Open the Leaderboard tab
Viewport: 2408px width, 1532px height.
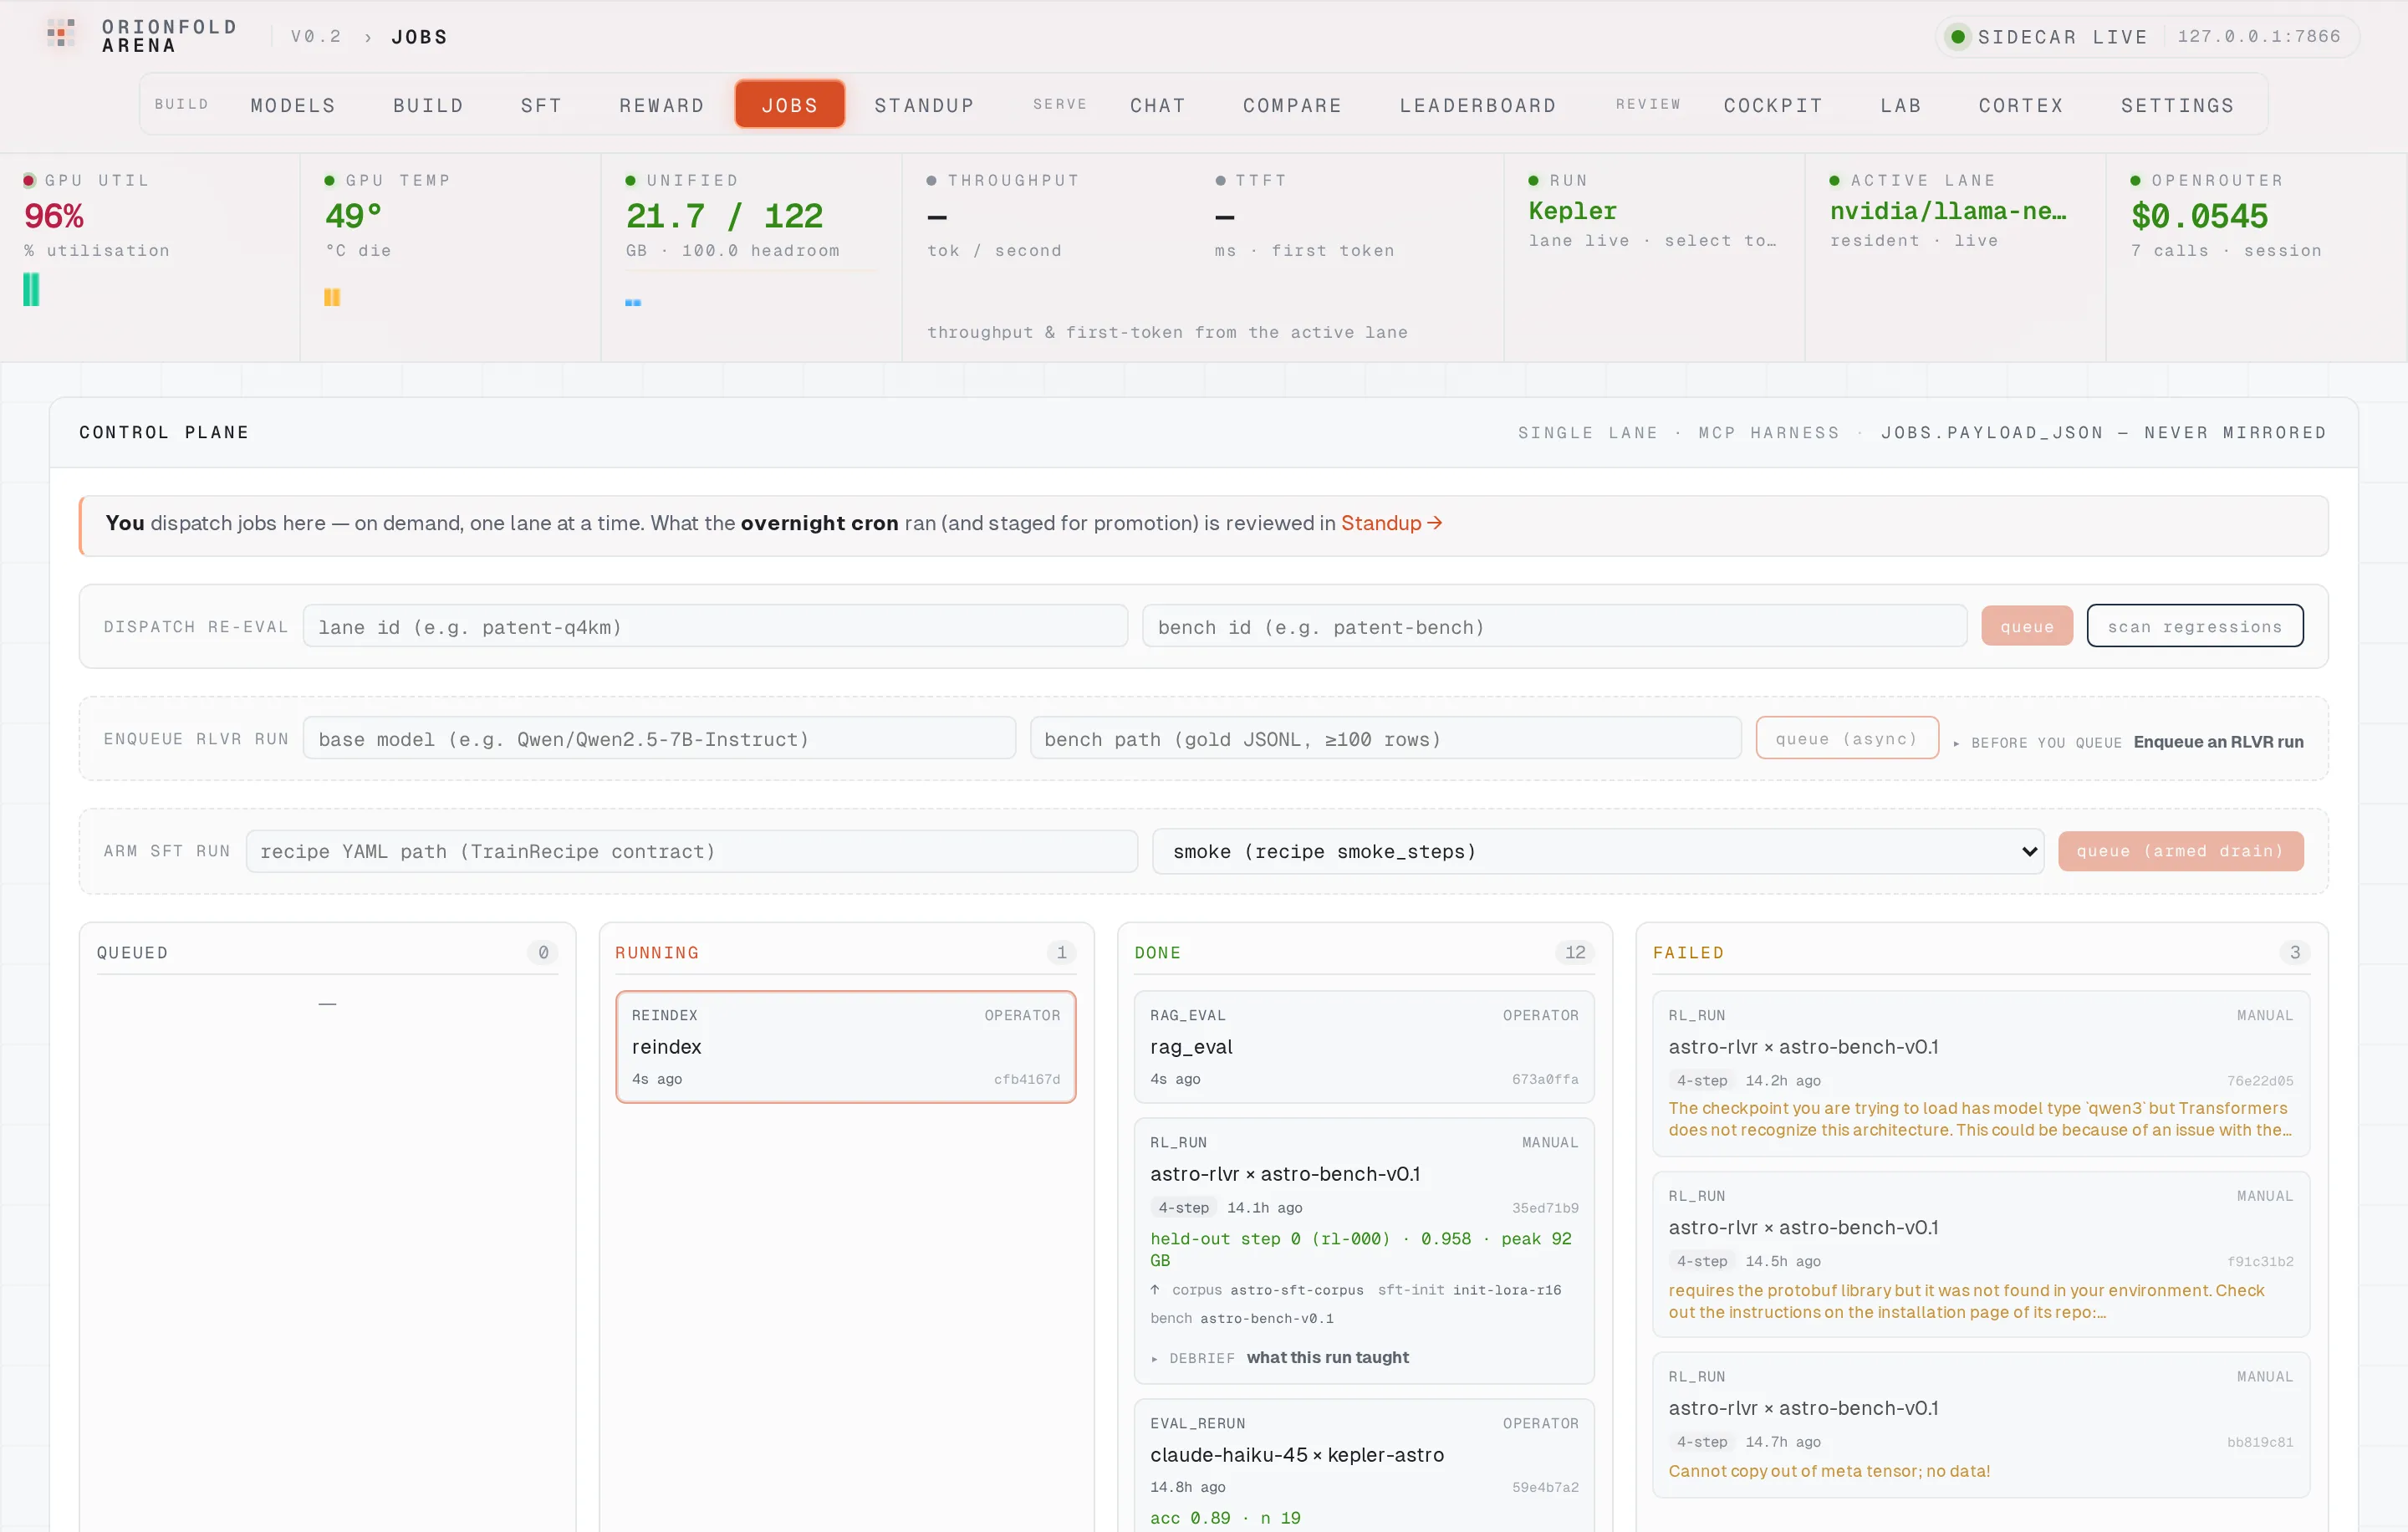(x=1477, y=105)
